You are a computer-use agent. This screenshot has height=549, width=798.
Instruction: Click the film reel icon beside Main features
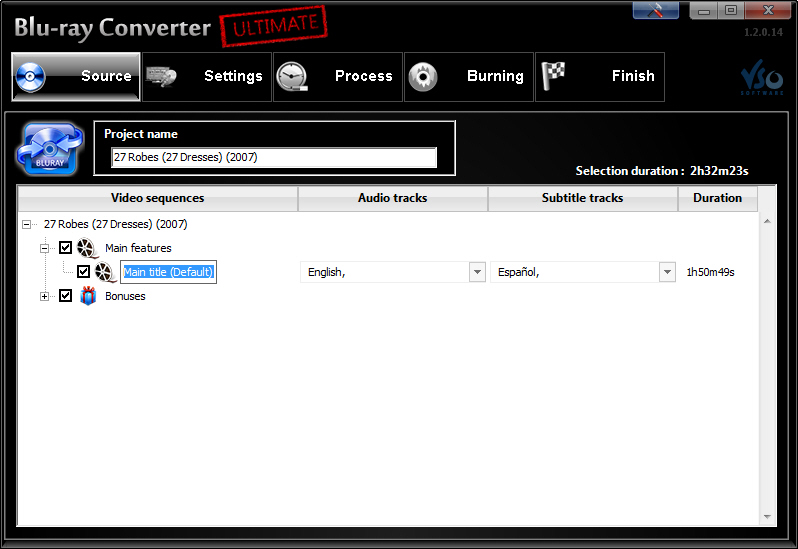coord(88,248)
